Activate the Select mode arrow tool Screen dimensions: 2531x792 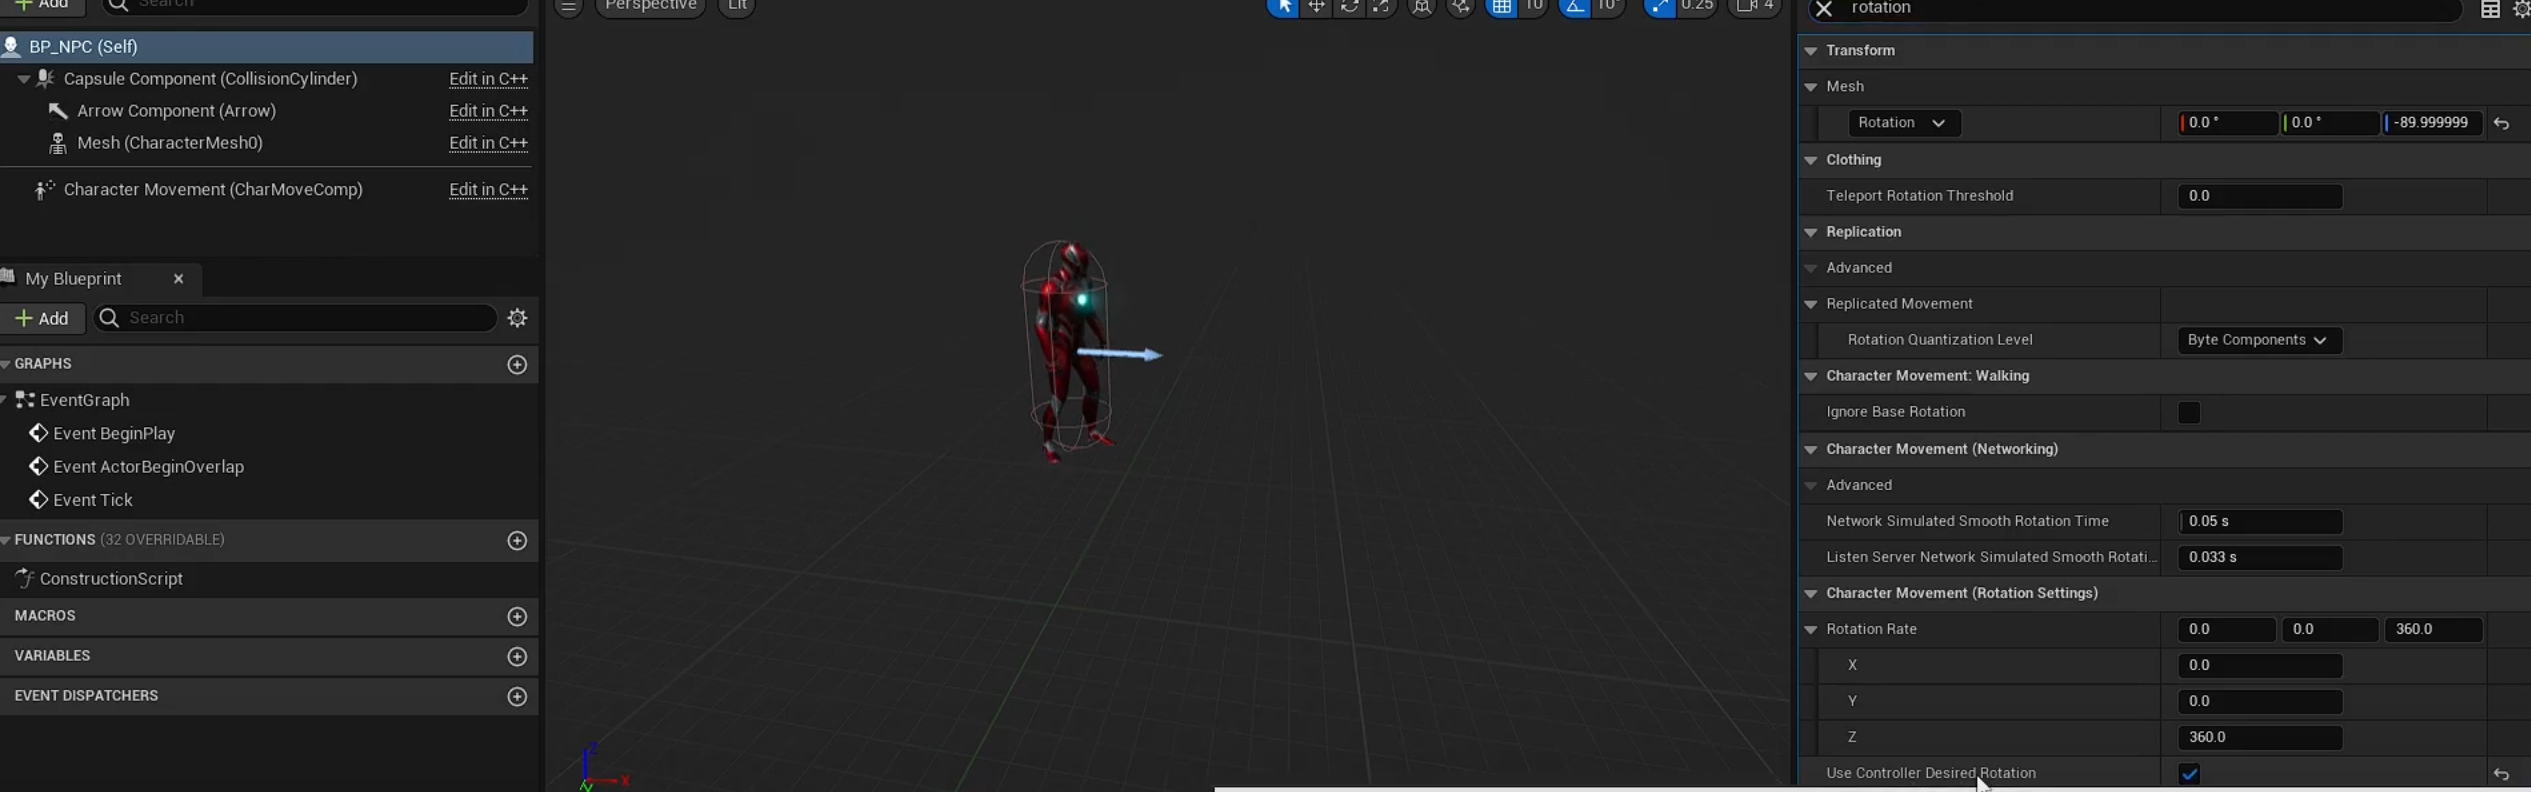(1283, 7)
